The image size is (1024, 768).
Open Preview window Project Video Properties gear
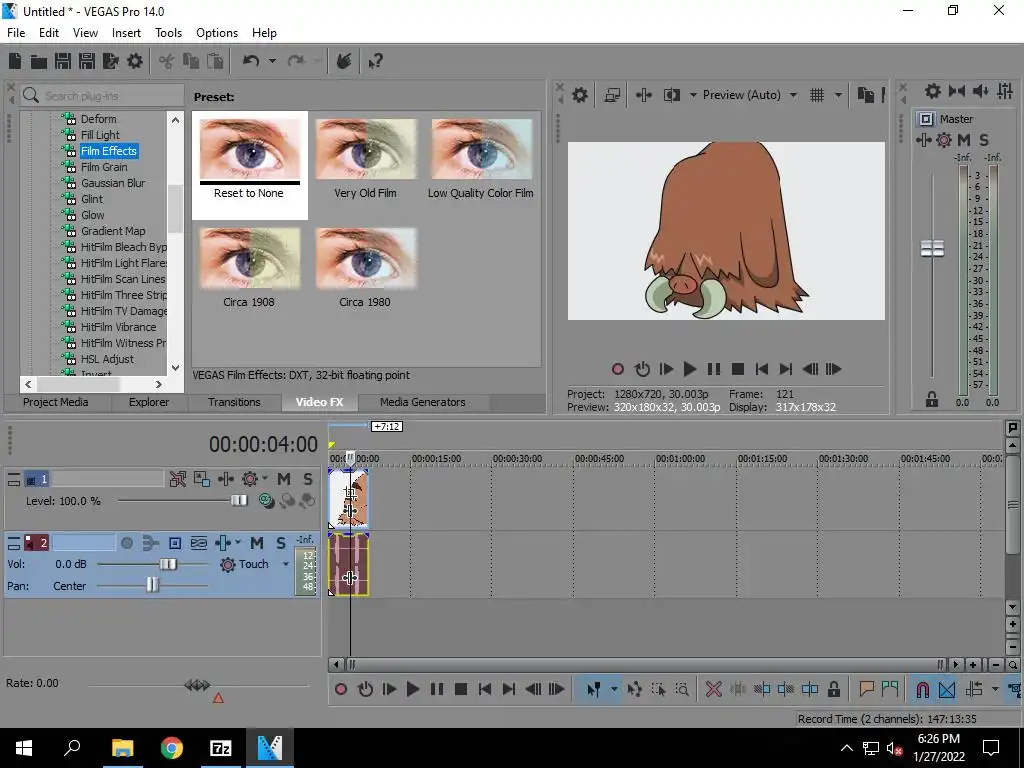(x=579, y=95)
